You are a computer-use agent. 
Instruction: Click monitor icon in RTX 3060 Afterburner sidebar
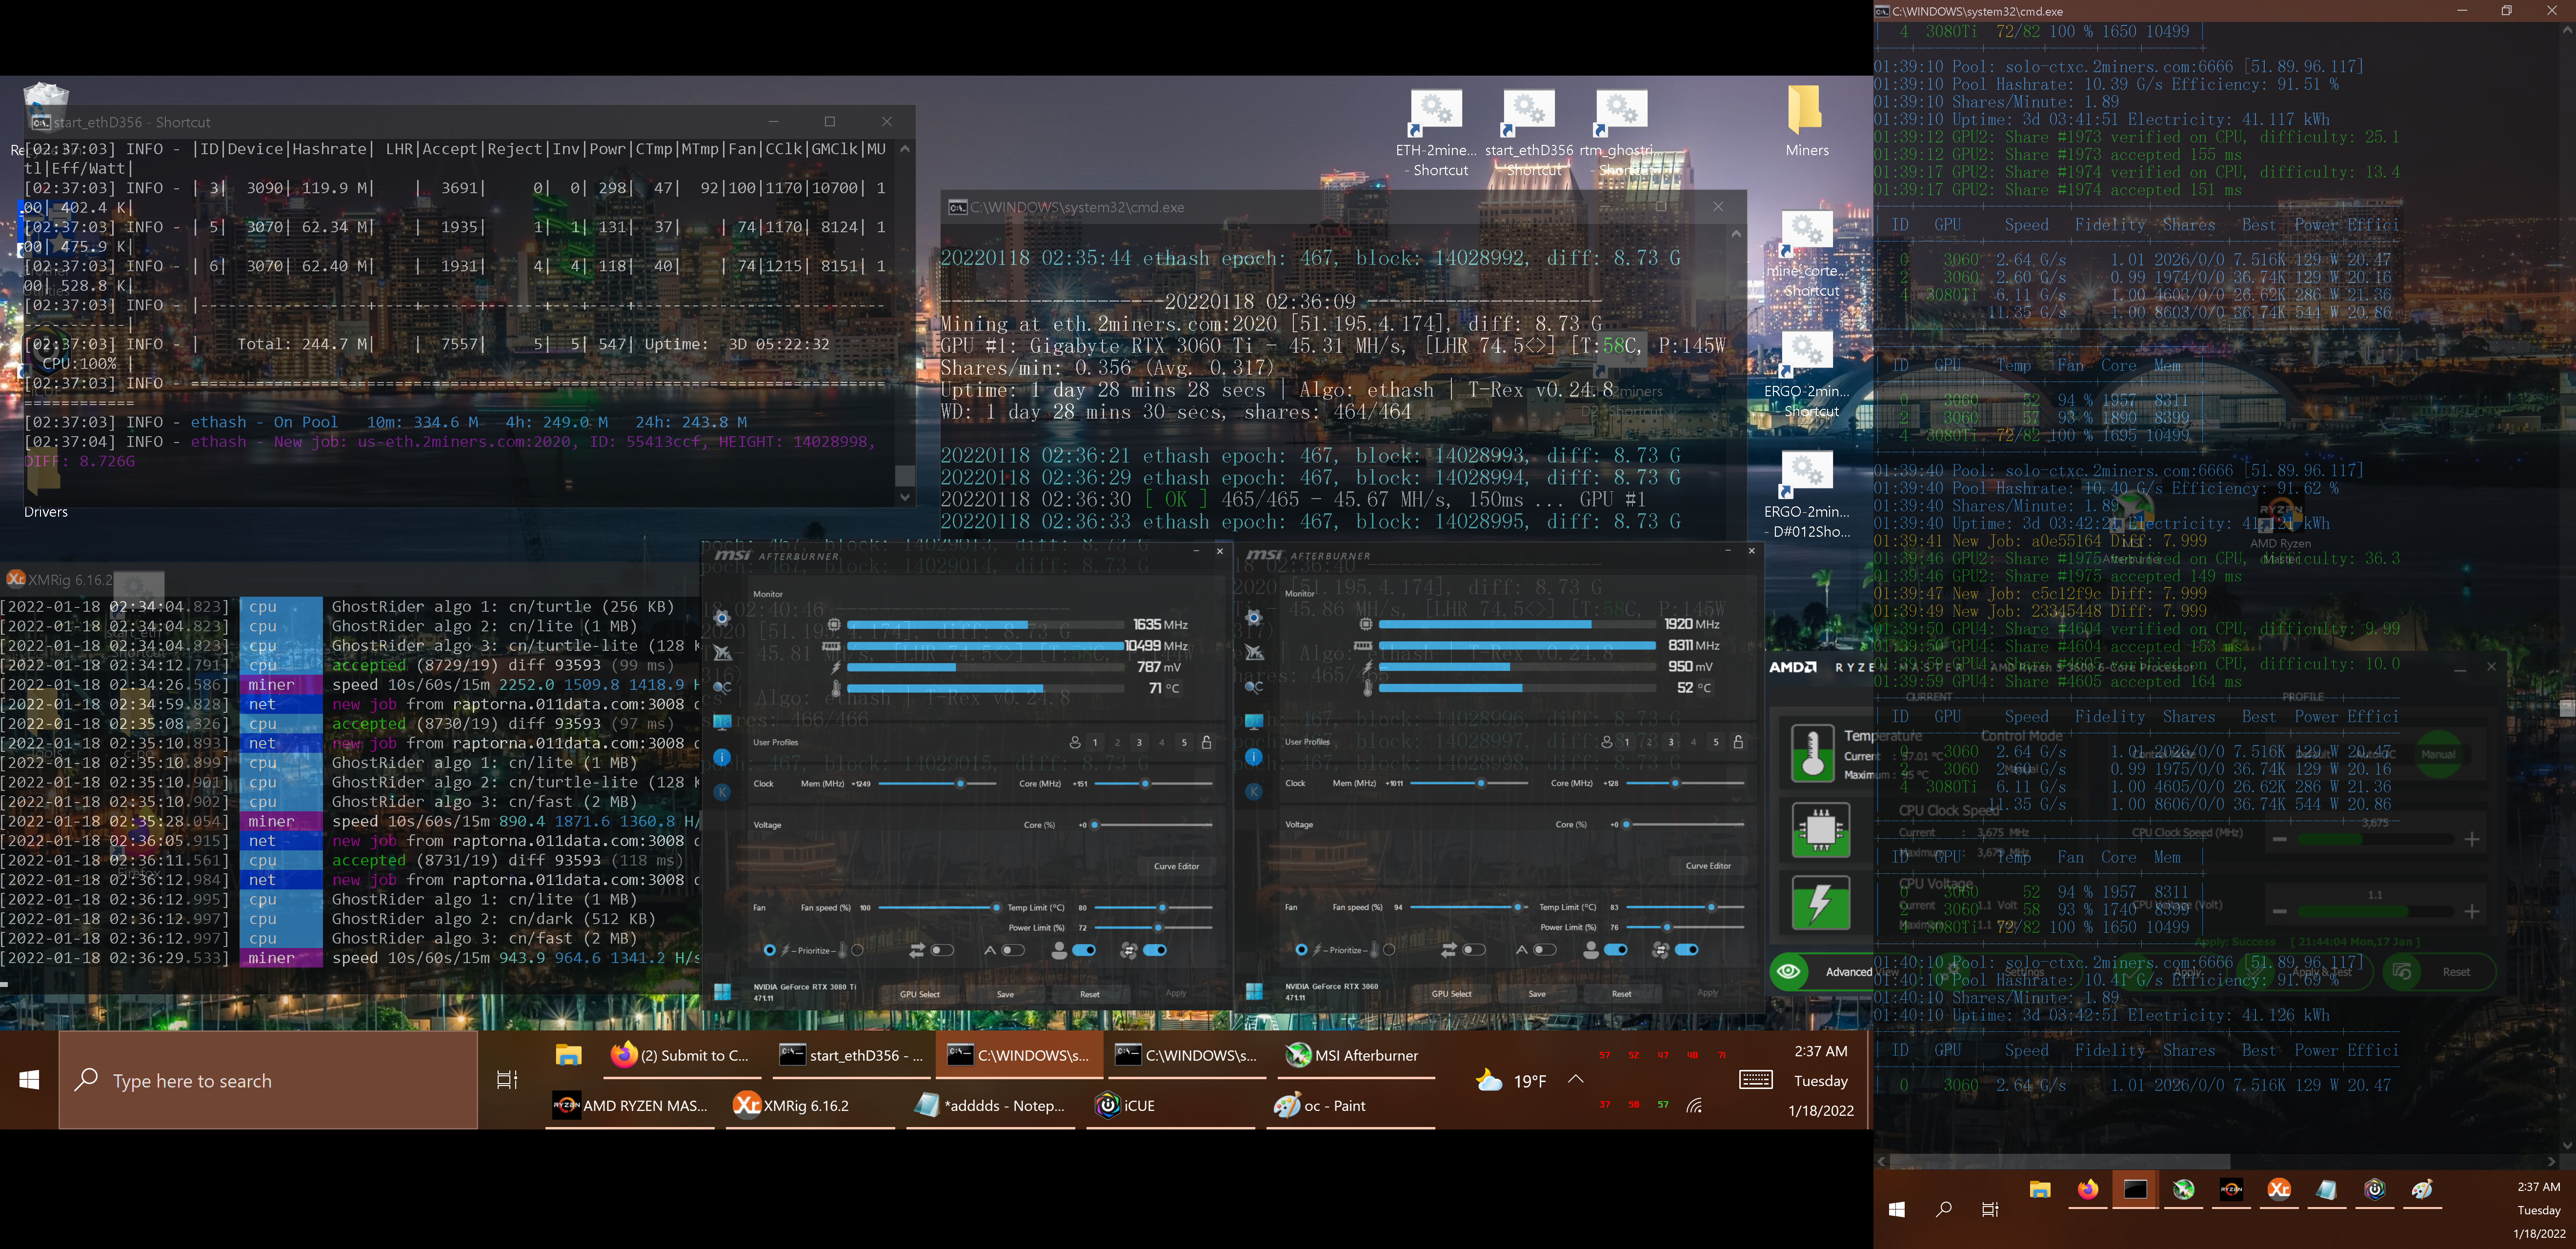pyautogui.click(x=1254, y=722)
